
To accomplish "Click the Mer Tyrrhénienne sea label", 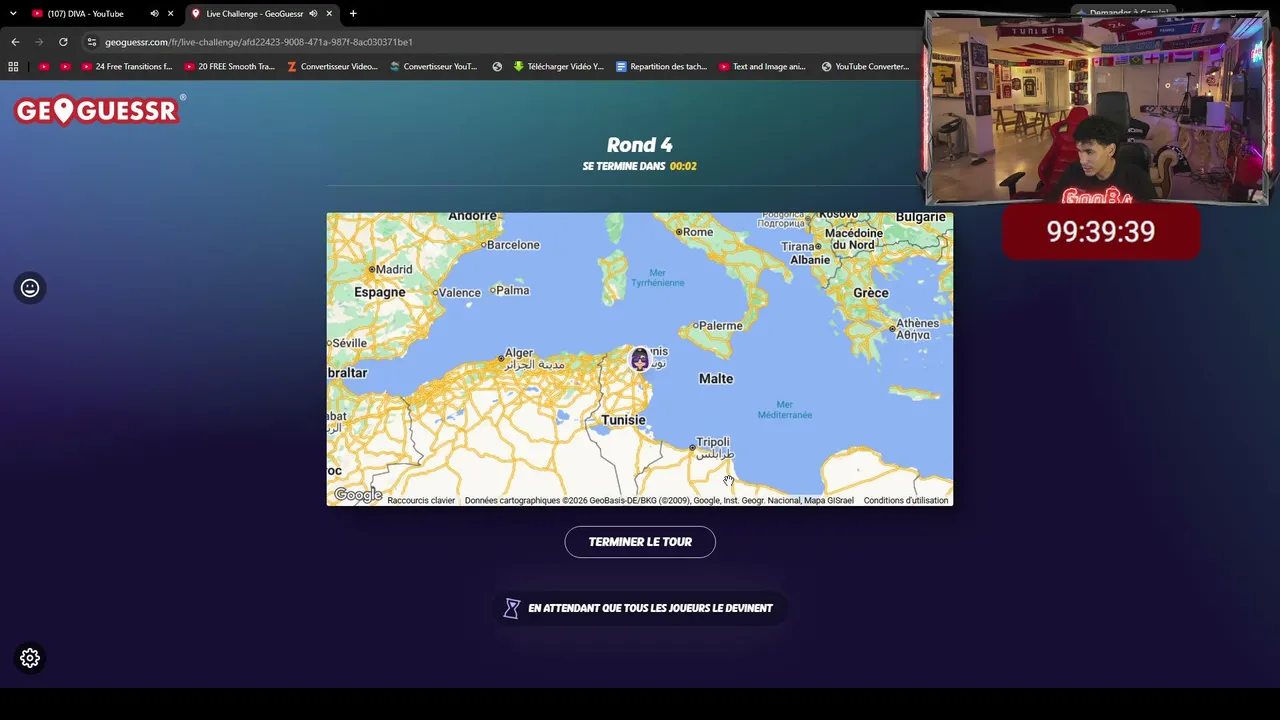I will coord(657,277).
